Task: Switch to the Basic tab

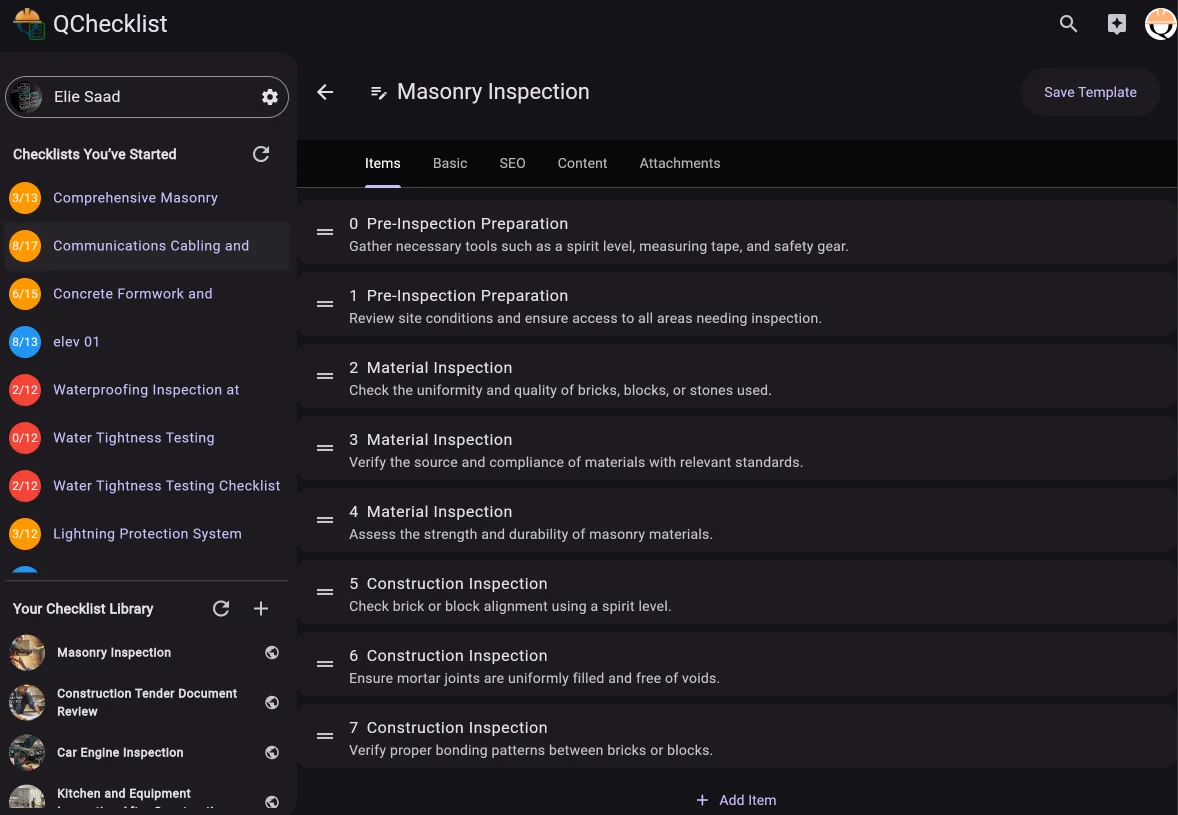Action: 449,163
